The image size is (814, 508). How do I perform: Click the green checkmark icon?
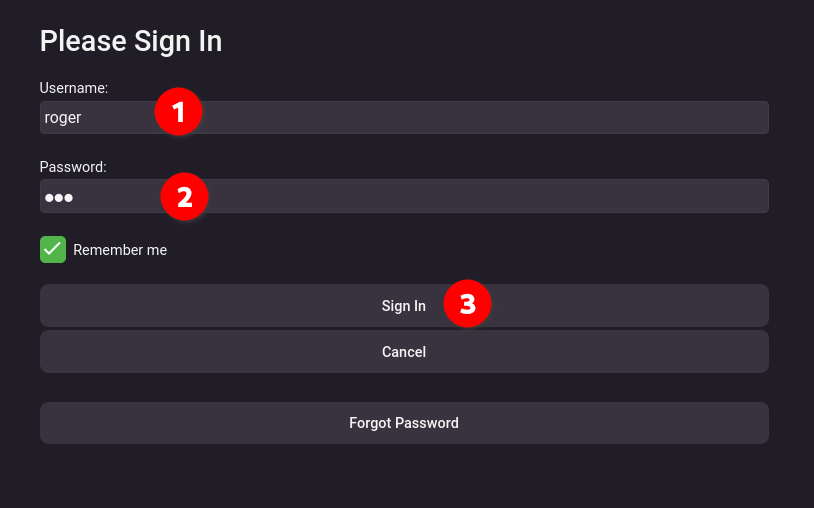tap(53, 250)
